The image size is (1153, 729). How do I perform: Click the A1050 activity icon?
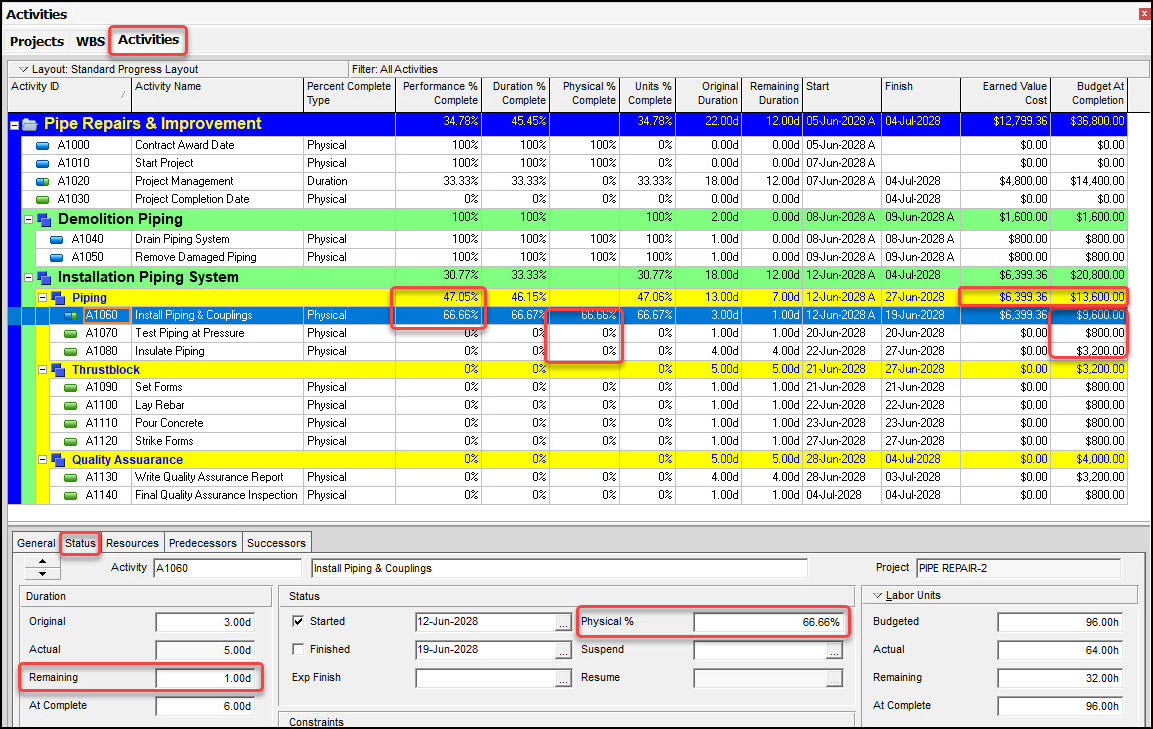(57, 257)
